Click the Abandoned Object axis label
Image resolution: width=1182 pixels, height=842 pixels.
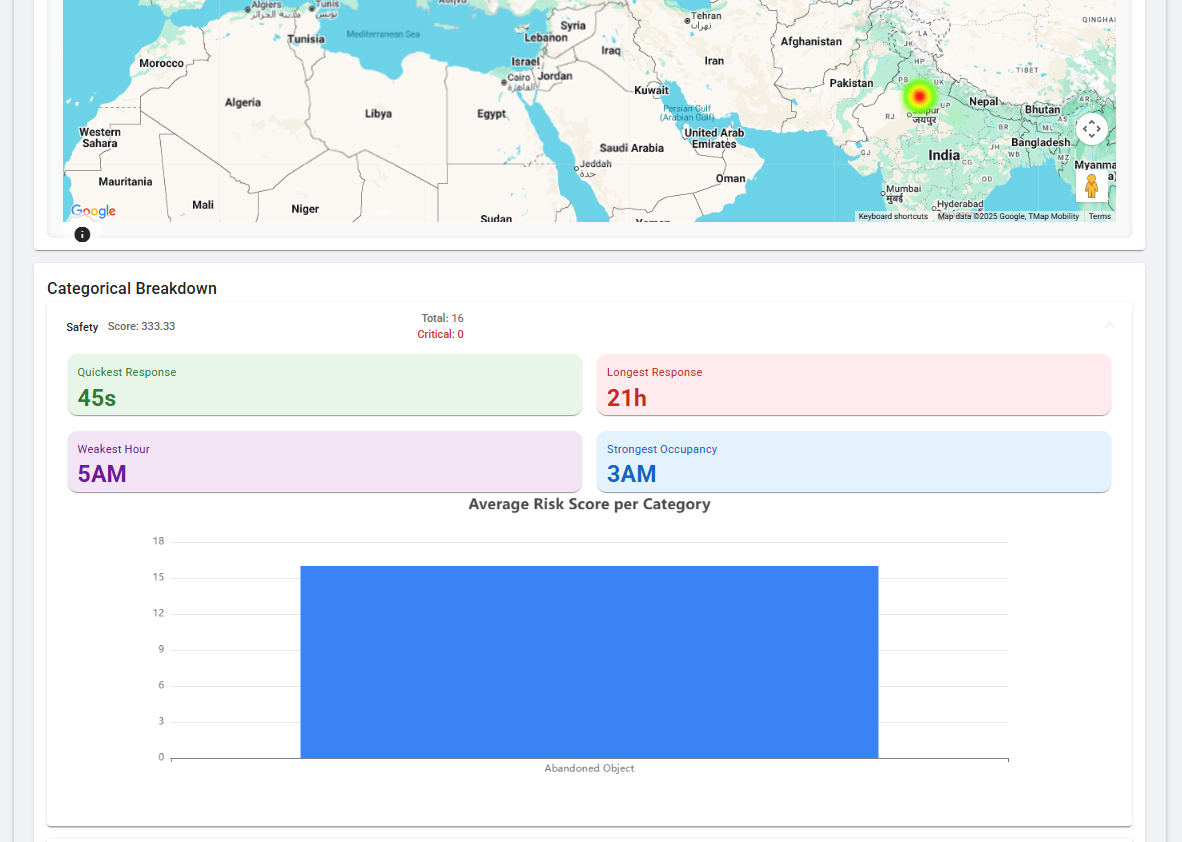589,768
